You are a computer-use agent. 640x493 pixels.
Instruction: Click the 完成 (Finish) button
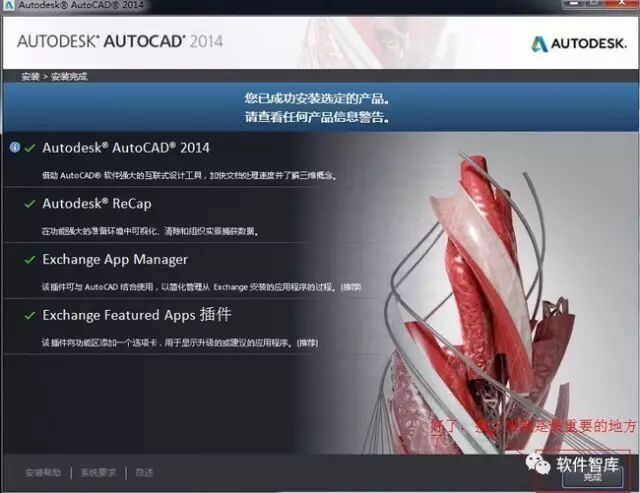(x=592, y=477)
